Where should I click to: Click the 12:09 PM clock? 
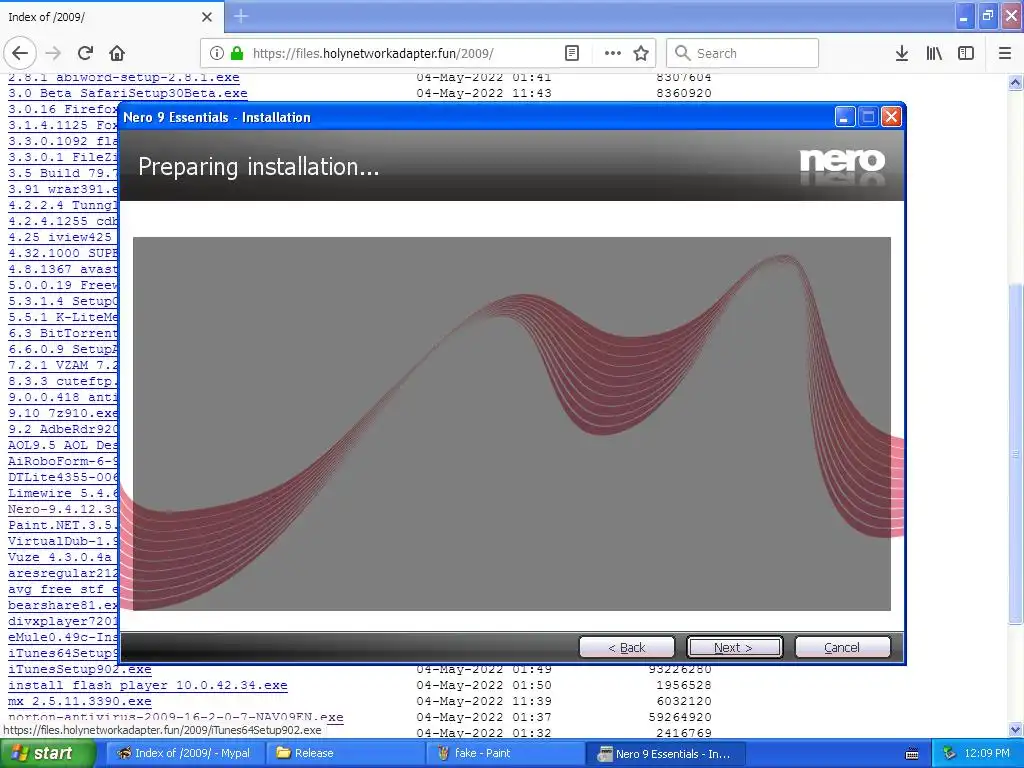(987, 753)
